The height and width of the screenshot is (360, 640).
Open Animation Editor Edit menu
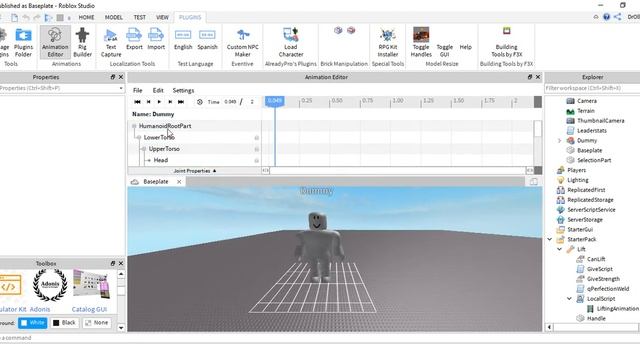click(x=158, y=90)
